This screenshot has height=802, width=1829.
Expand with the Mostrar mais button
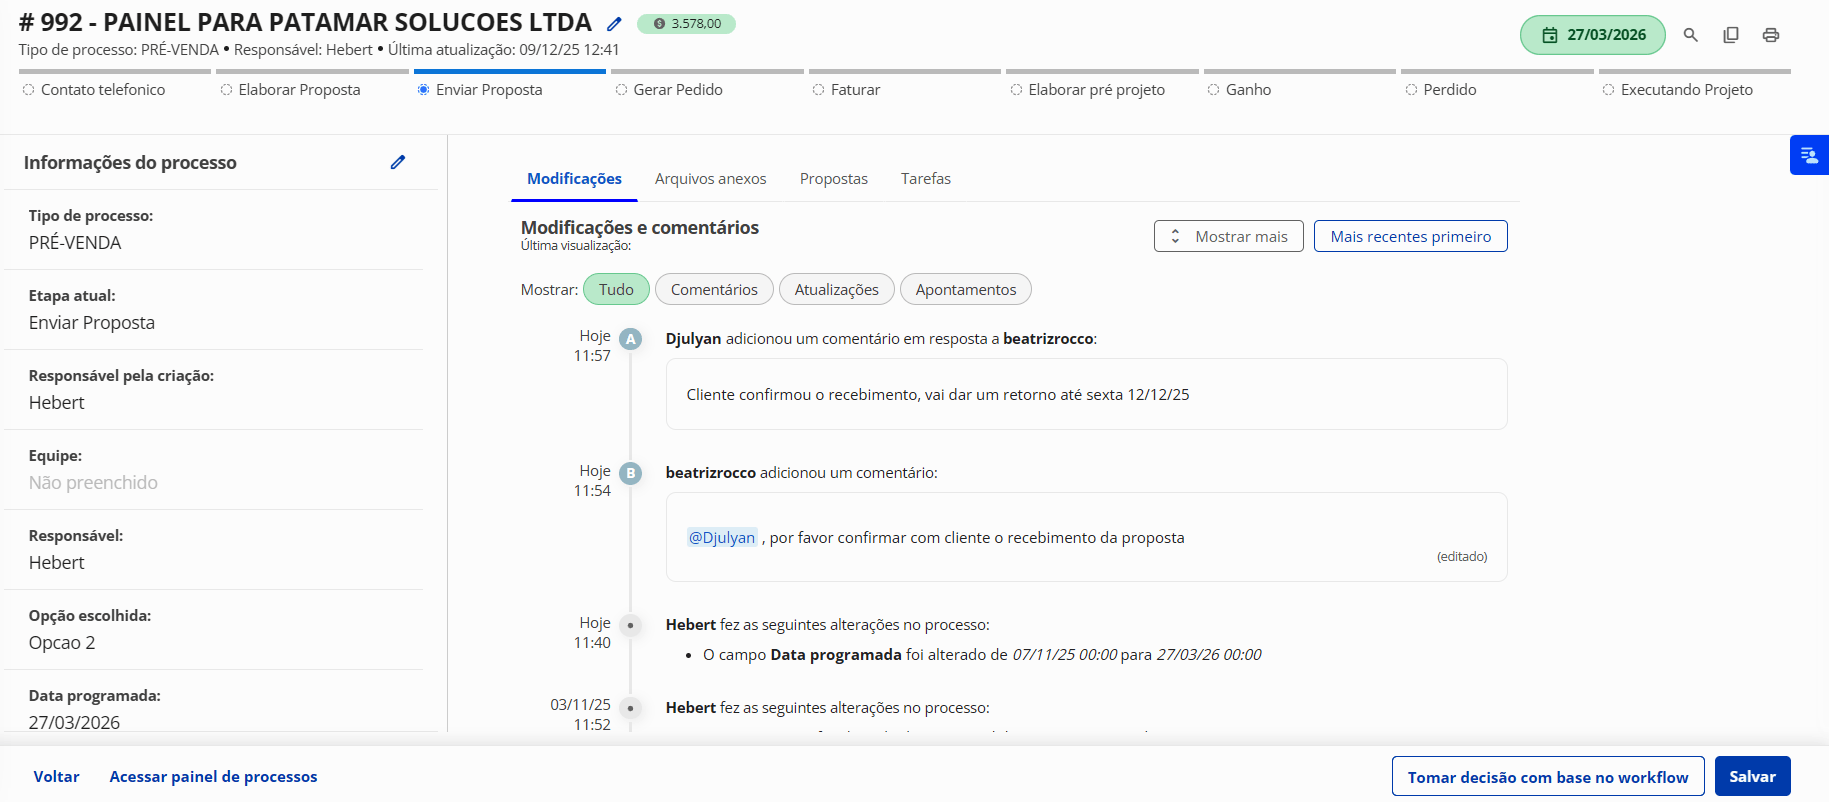1228,237
